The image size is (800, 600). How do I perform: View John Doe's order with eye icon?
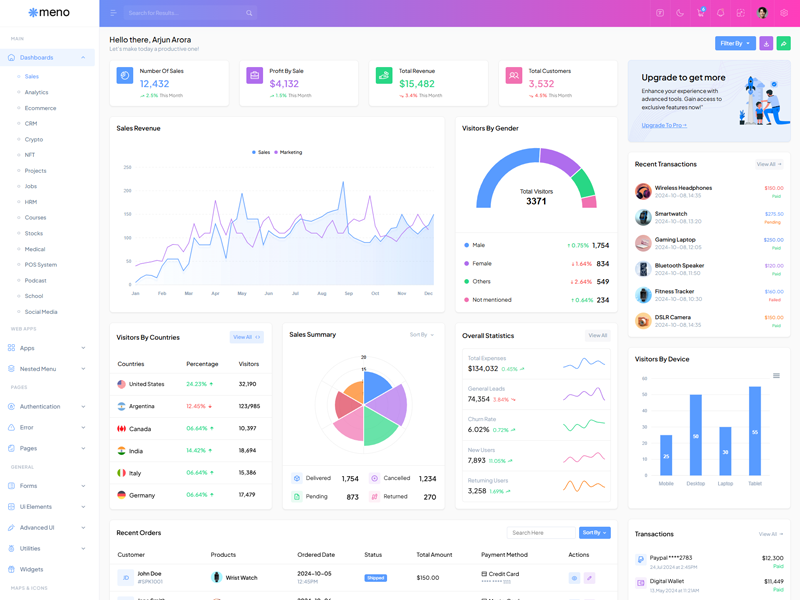click(574, 578)
